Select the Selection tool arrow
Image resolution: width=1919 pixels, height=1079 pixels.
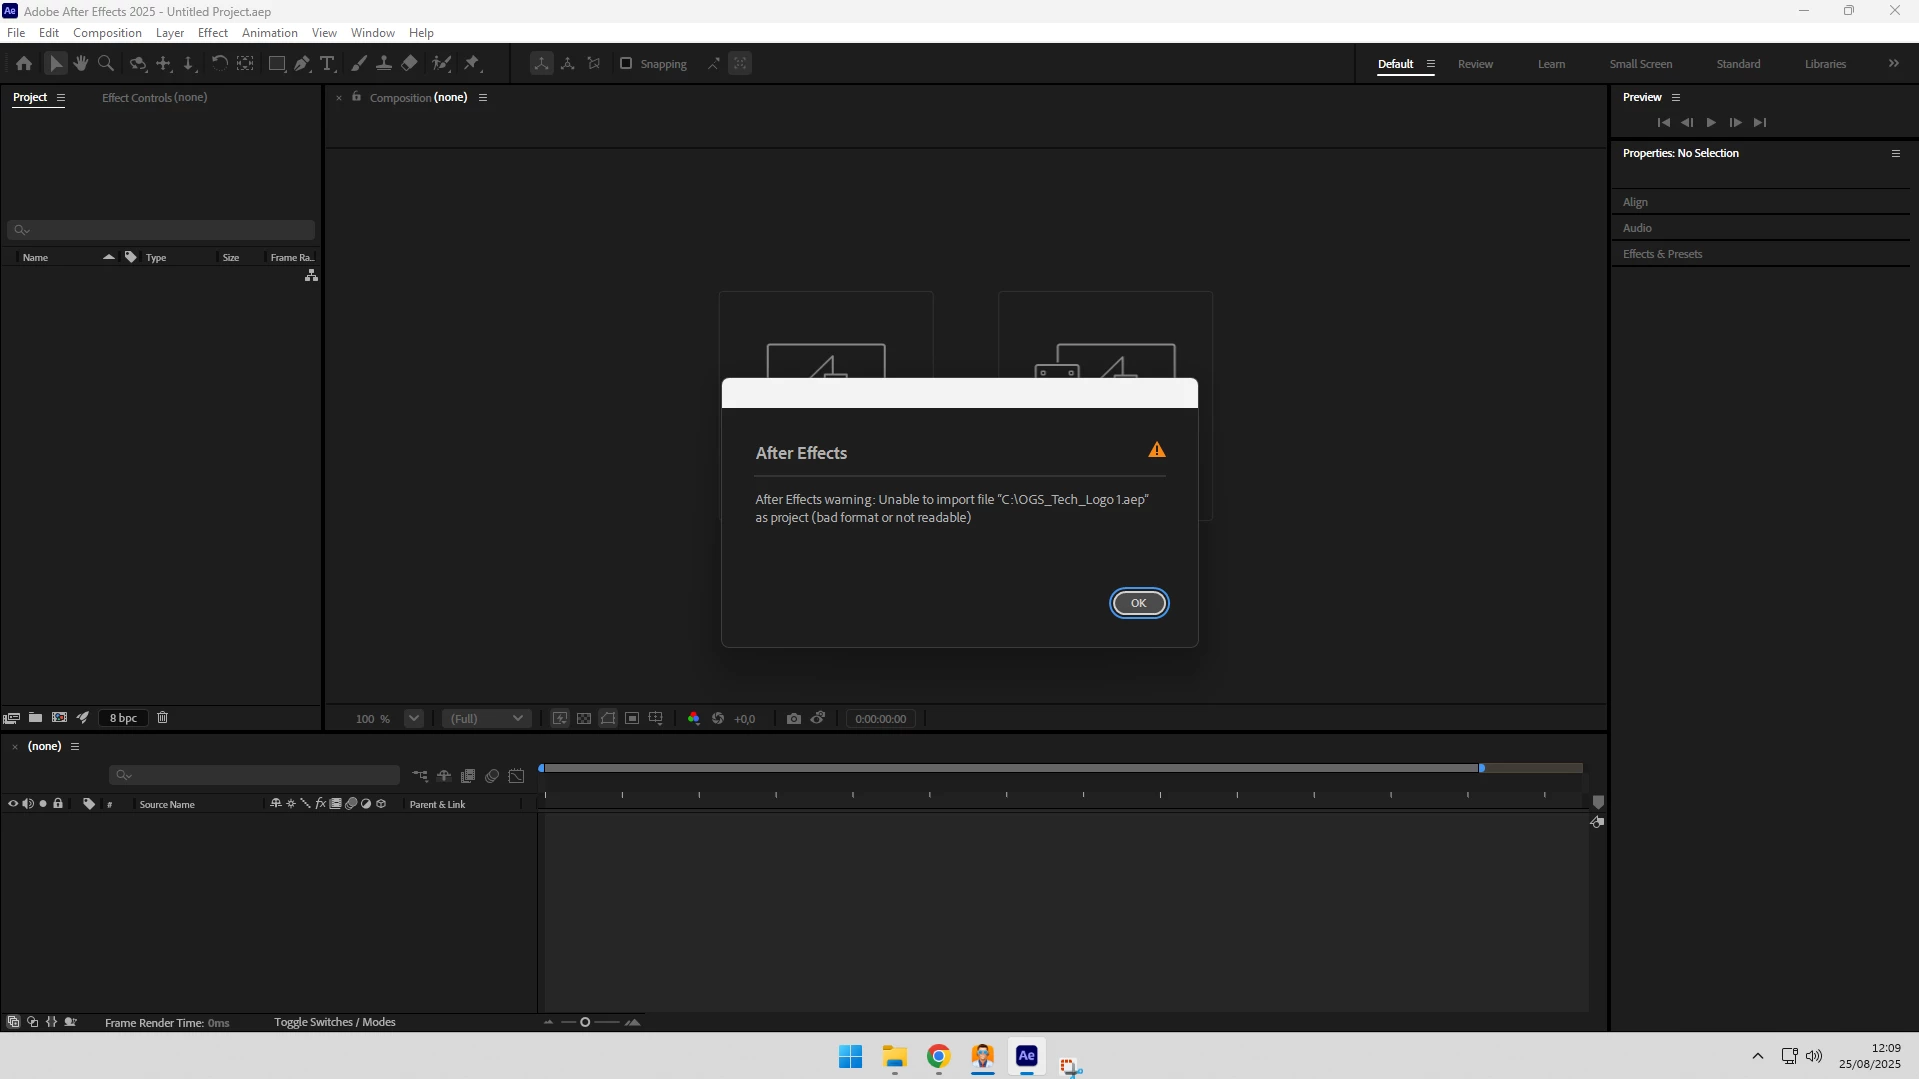click(x=55, y=64)
